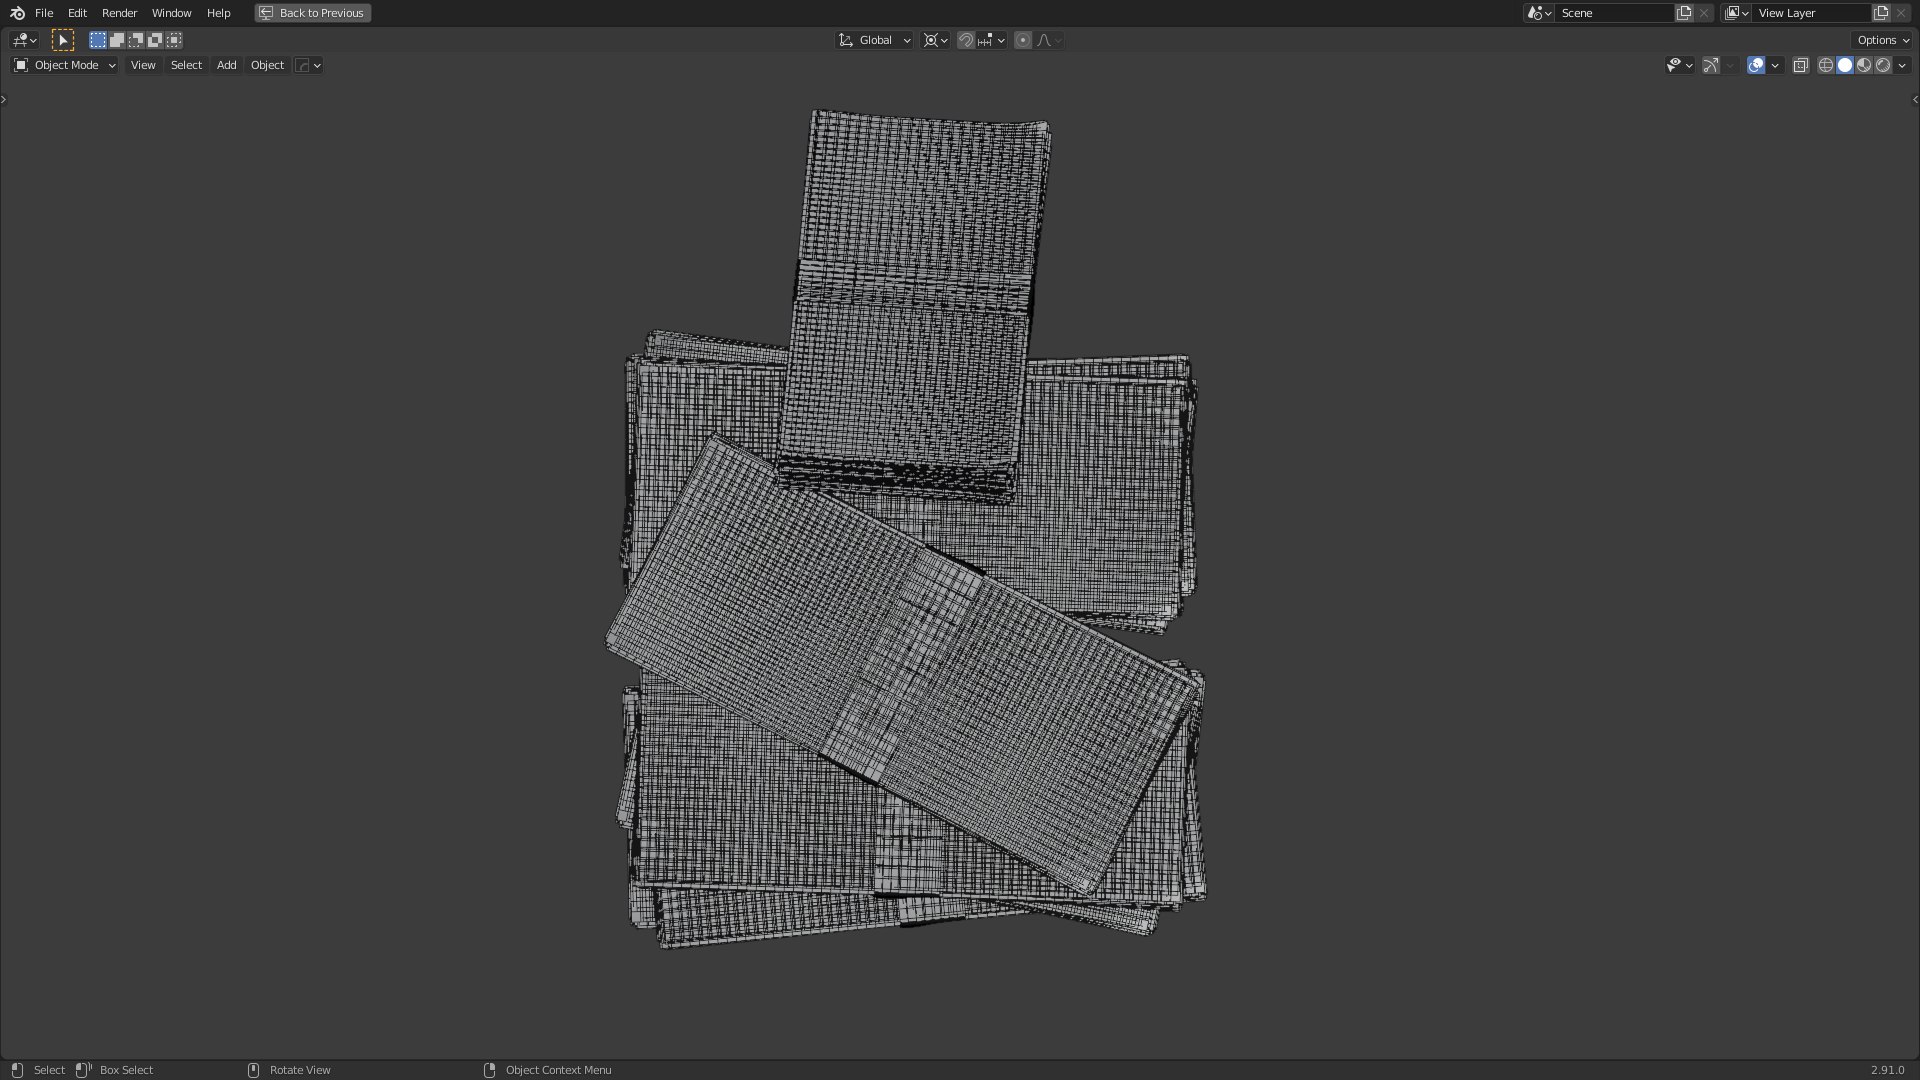
Task: Choose the Extend selection mode icon
Action: point(117,40)
